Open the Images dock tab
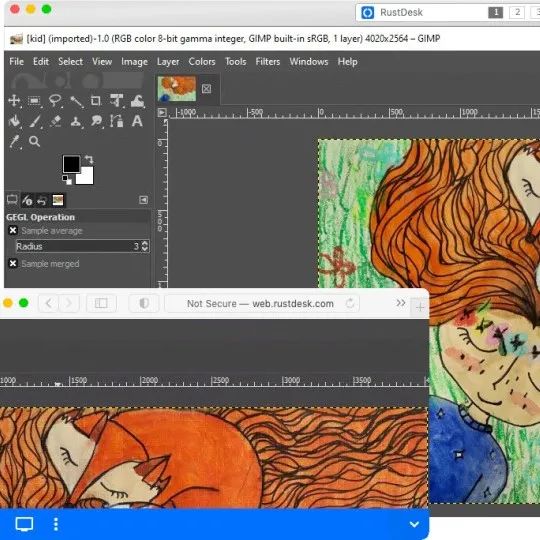 [x=58, y=200]
